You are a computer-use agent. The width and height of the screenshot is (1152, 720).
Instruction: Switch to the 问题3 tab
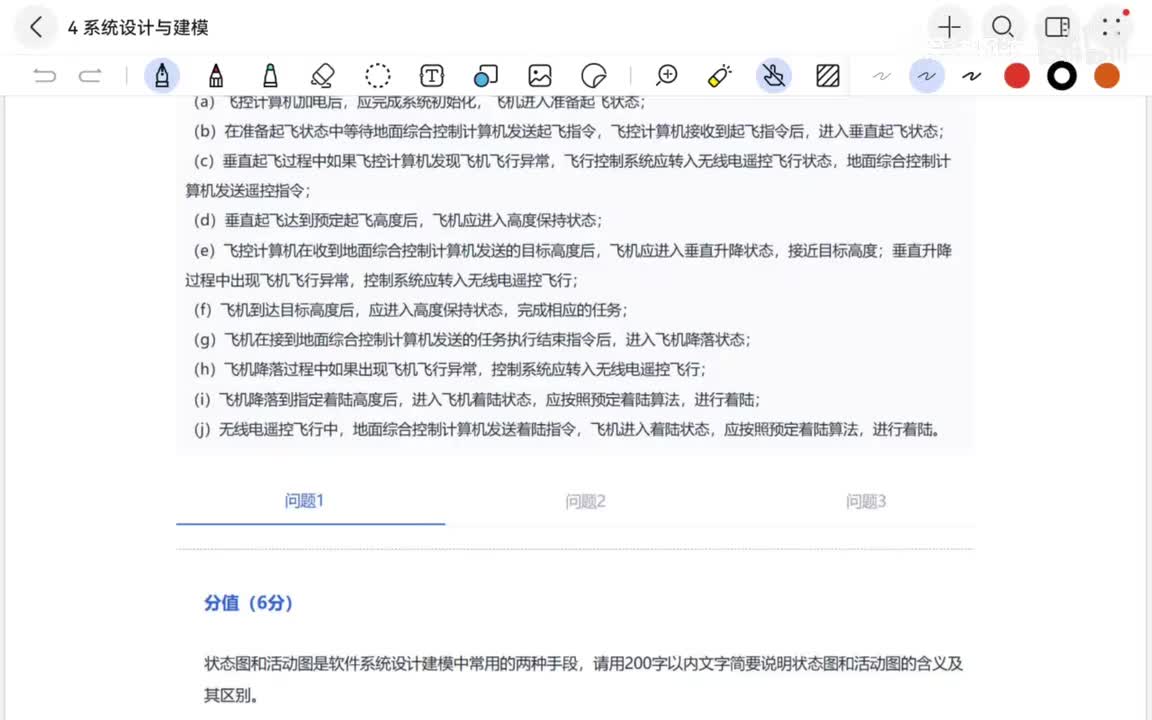pos(865,502)
